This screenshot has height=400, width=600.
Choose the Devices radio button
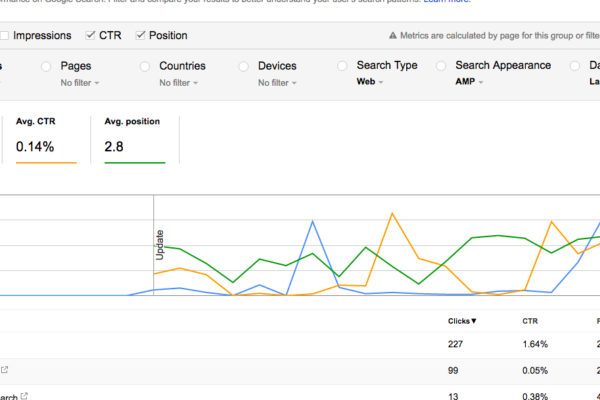(x=244, y=66)
